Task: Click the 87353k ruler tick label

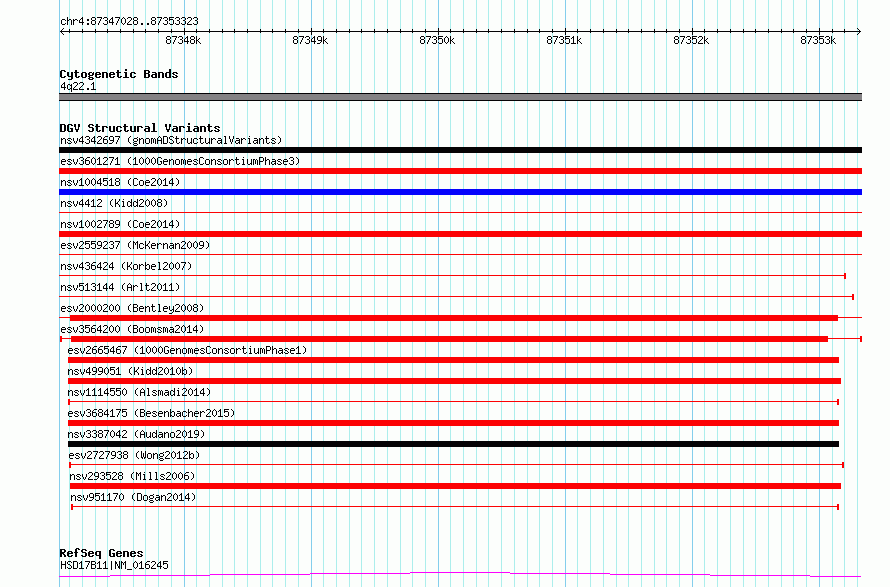Action: tap(818, 40)
